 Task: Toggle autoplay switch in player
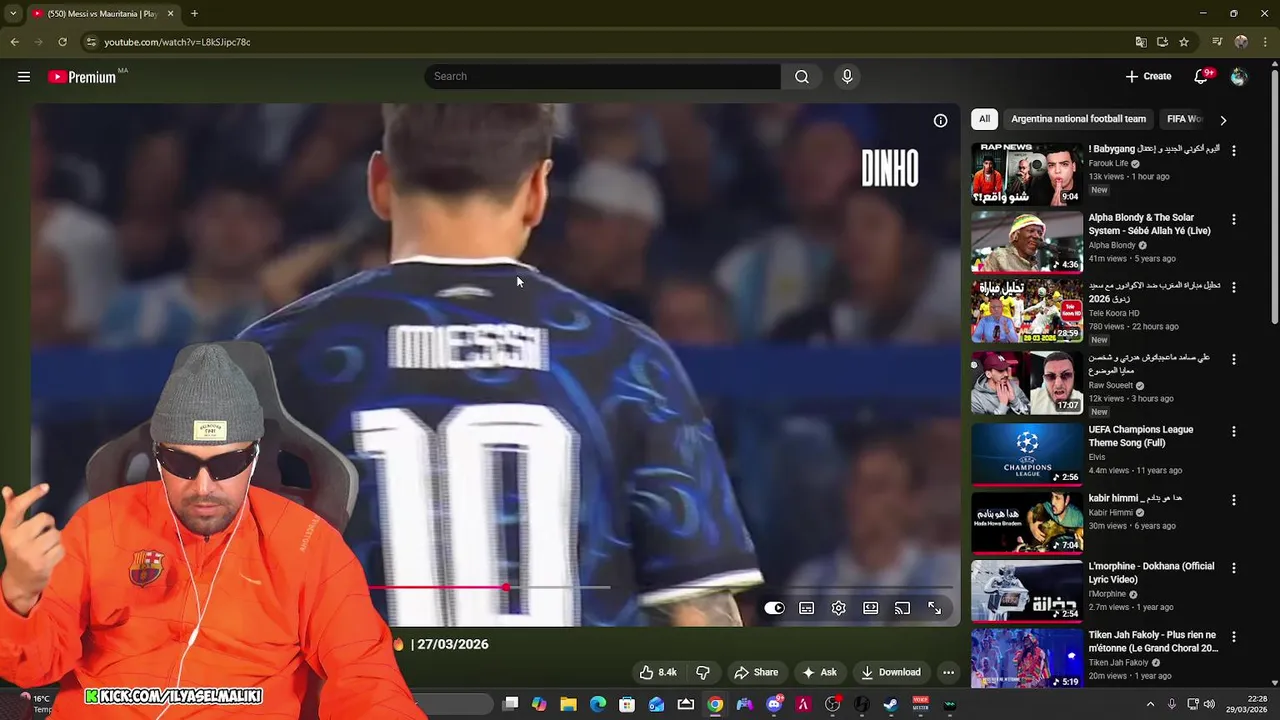pos(775,608)
